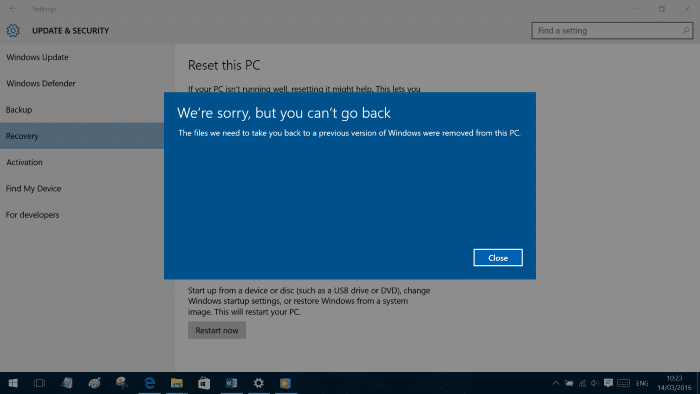Select For developers in sidebar
This screenshot has width=700, height=394.
click(x=32, y=215)
